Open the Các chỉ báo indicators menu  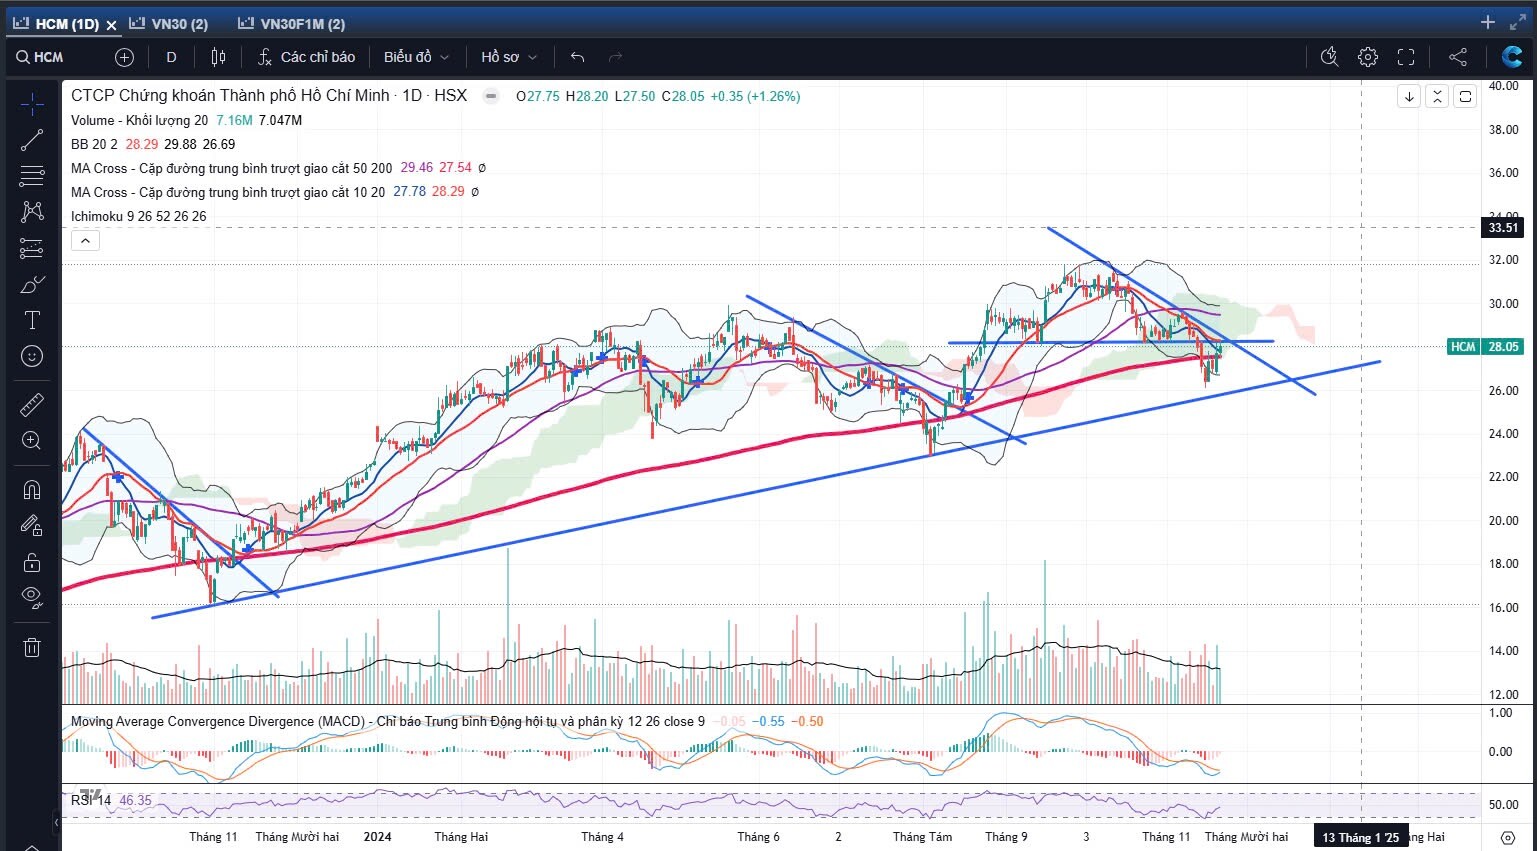tap(306, 57)
